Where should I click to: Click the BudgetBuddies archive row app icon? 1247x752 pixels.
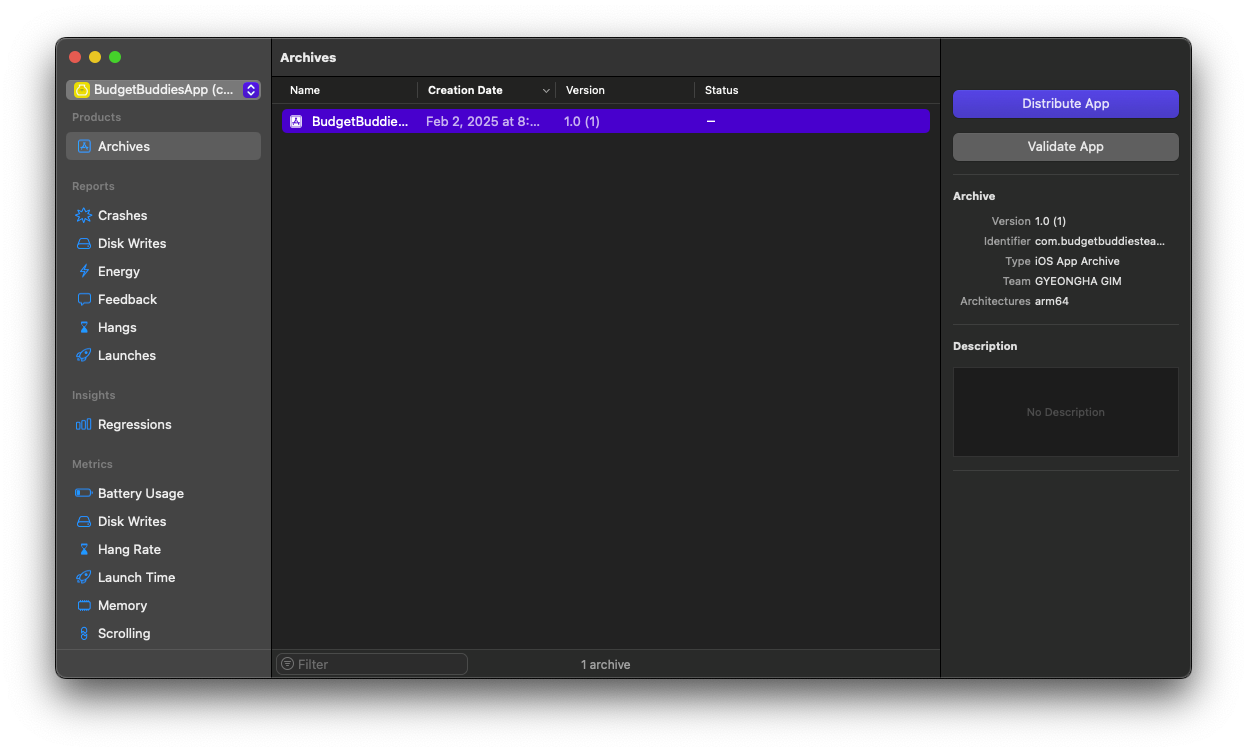296,121
